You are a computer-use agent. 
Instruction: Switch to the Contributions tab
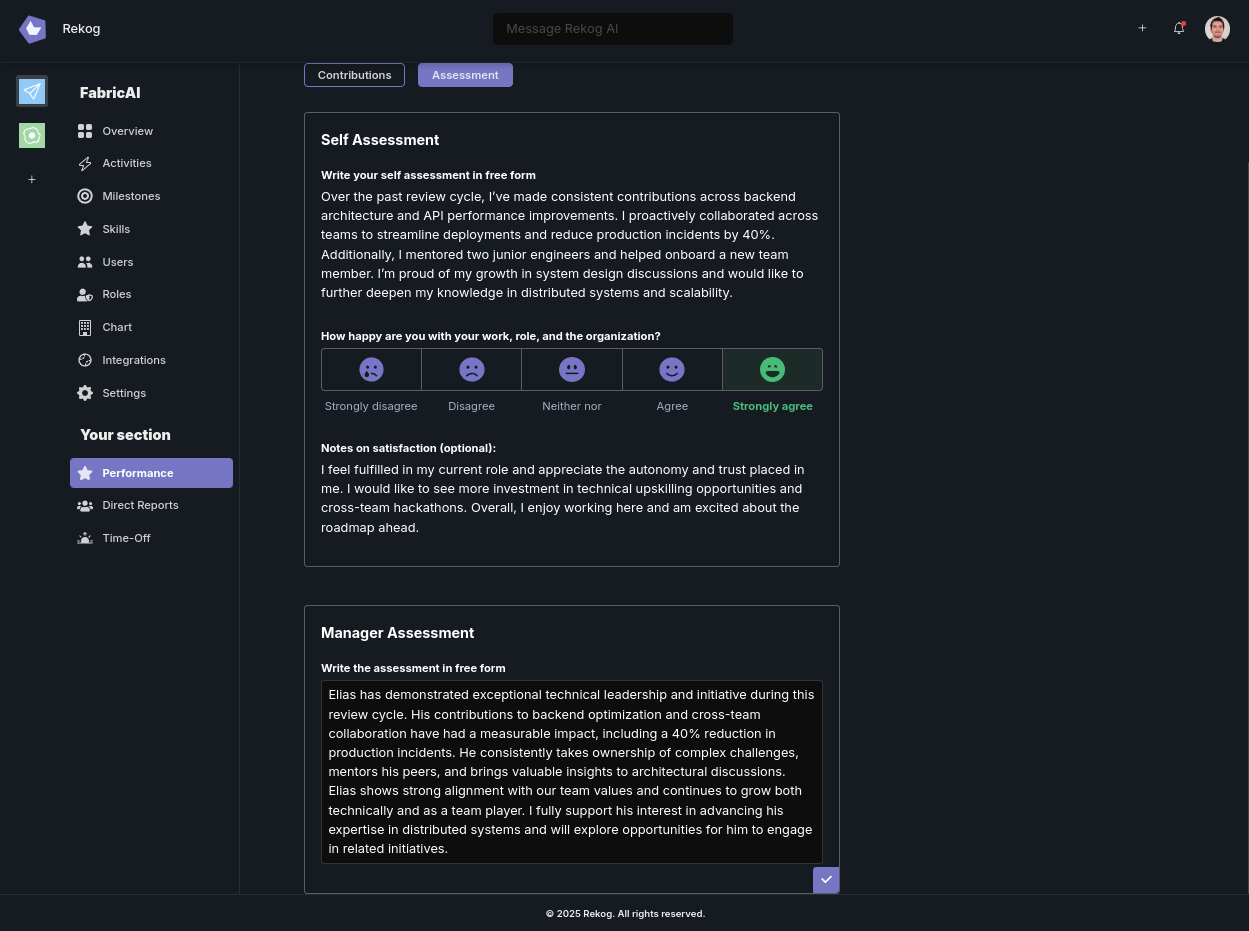click(x=354, y=75)
